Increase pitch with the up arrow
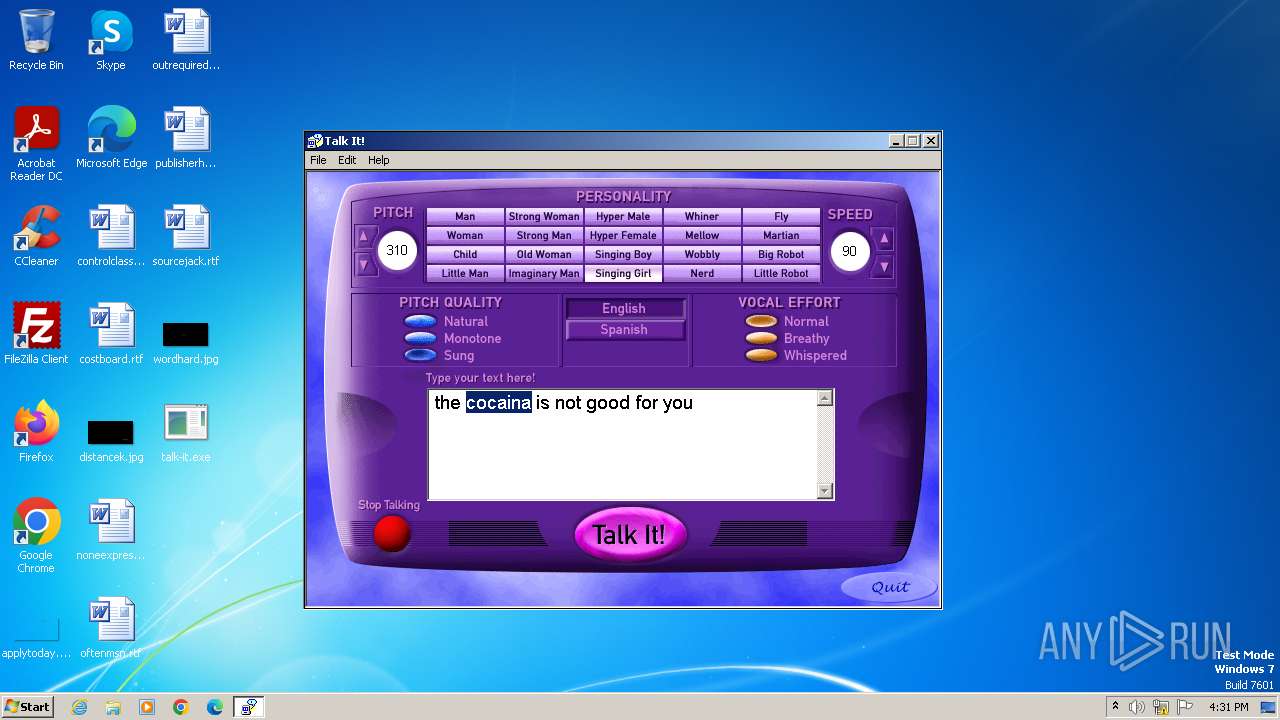 point(365,238)
